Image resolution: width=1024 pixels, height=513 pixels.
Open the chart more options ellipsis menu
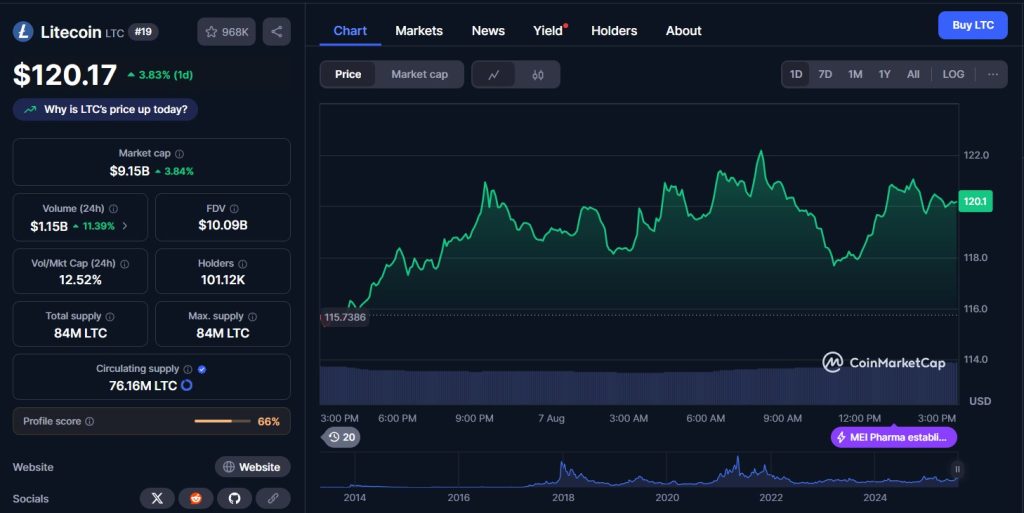point(992,74)
